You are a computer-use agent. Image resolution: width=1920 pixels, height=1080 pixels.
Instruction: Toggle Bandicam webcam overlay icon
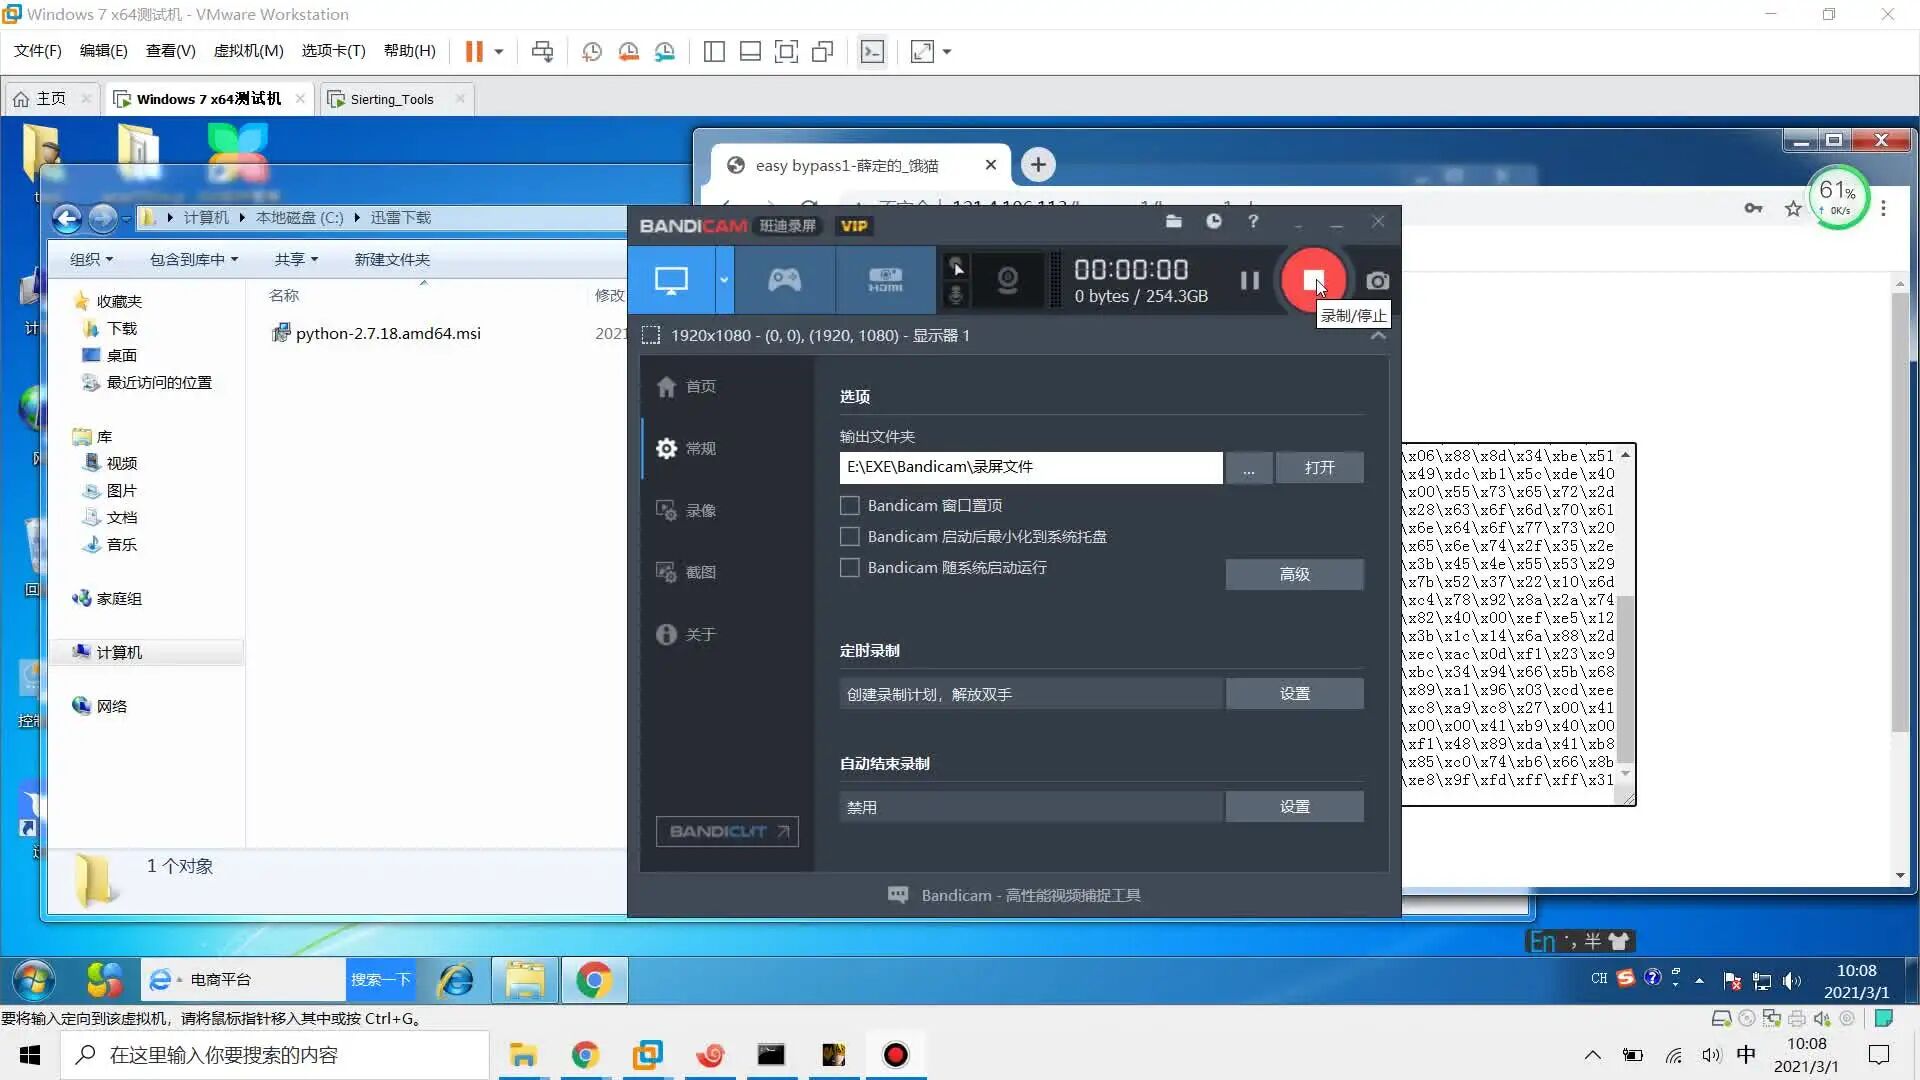click(x=1007, y=281)
